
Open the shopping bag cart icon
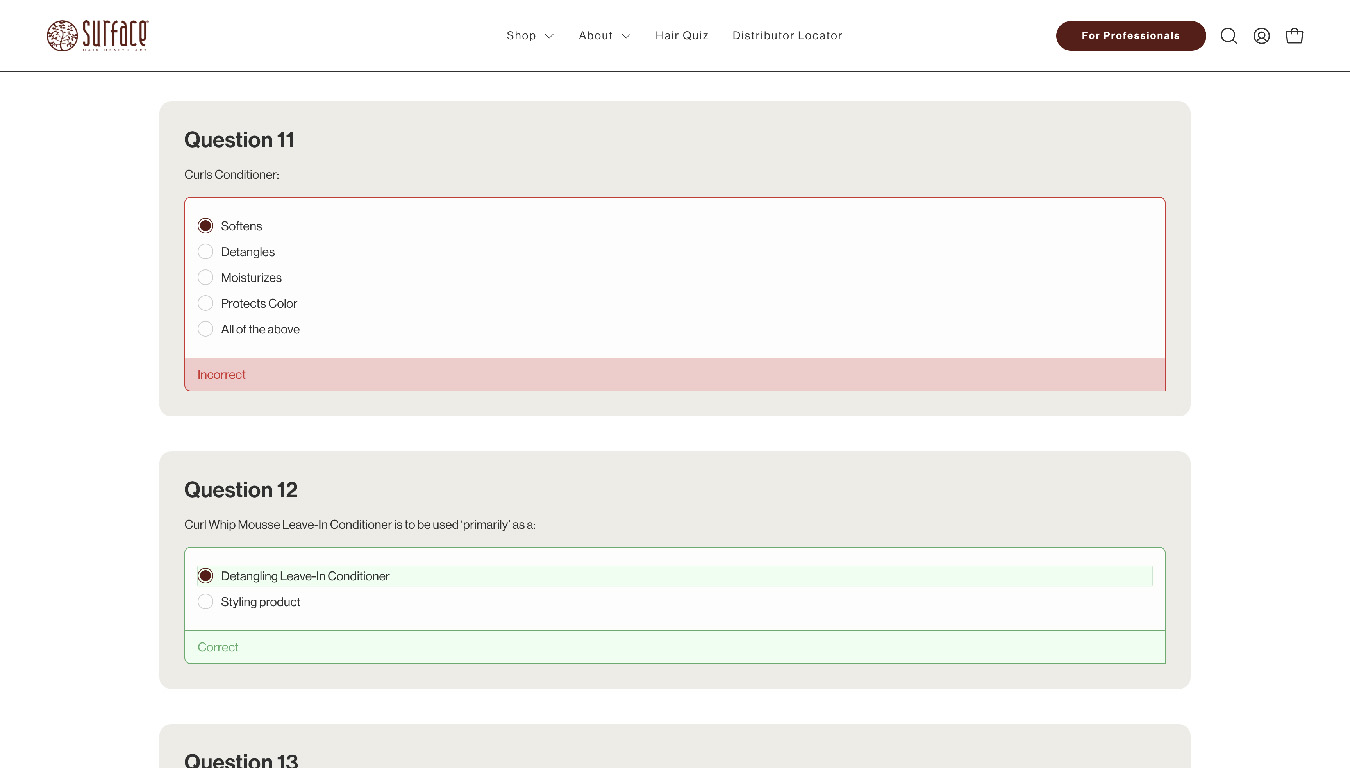1294,36
